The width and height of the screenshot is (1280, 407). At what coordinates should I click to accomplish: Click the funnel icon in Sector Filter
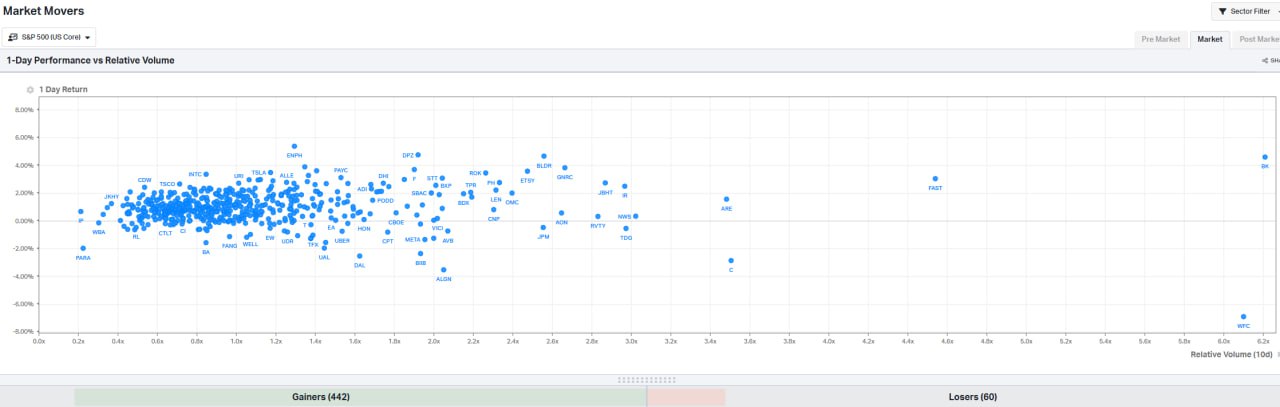[1222, 11]
